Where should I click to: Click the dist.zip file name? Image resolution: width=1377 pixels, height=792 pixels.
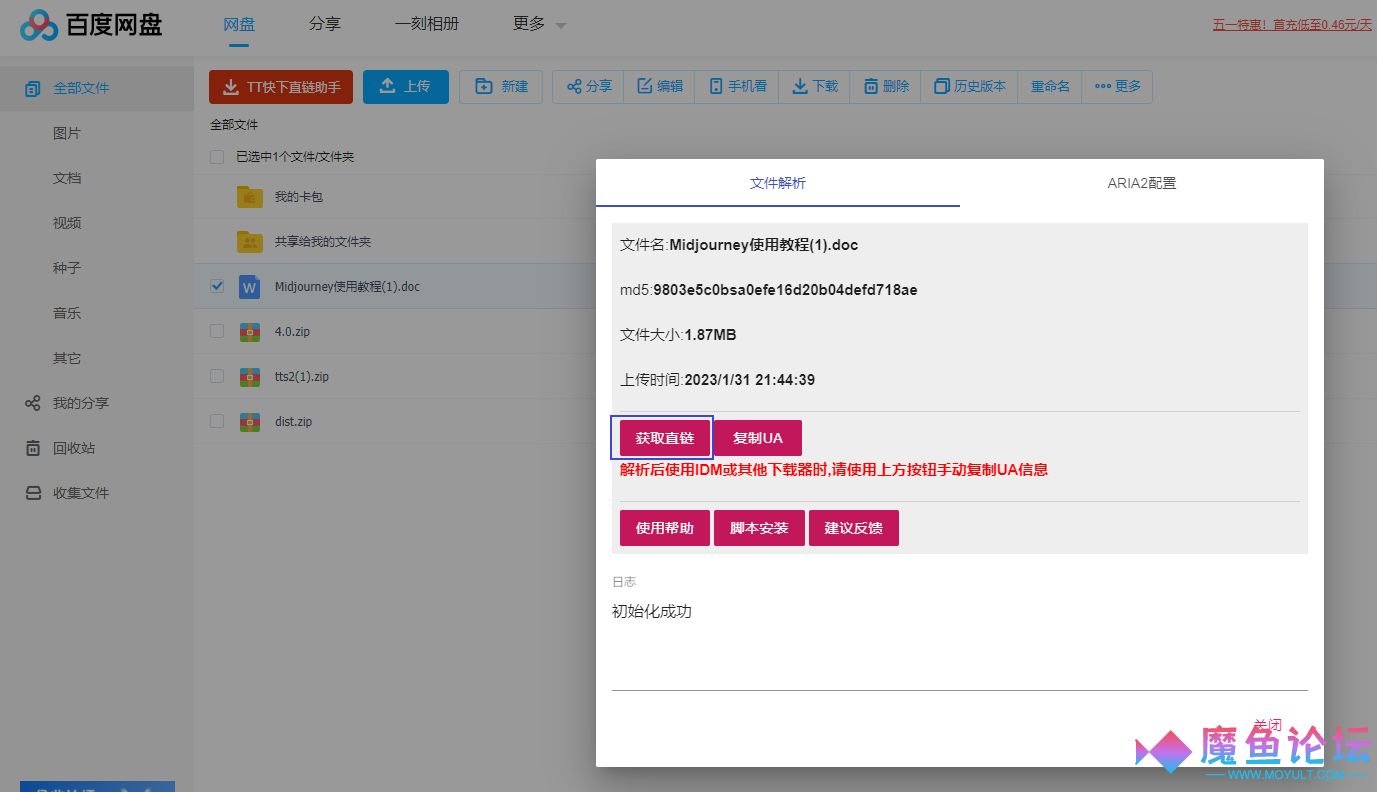pos(293,422)
